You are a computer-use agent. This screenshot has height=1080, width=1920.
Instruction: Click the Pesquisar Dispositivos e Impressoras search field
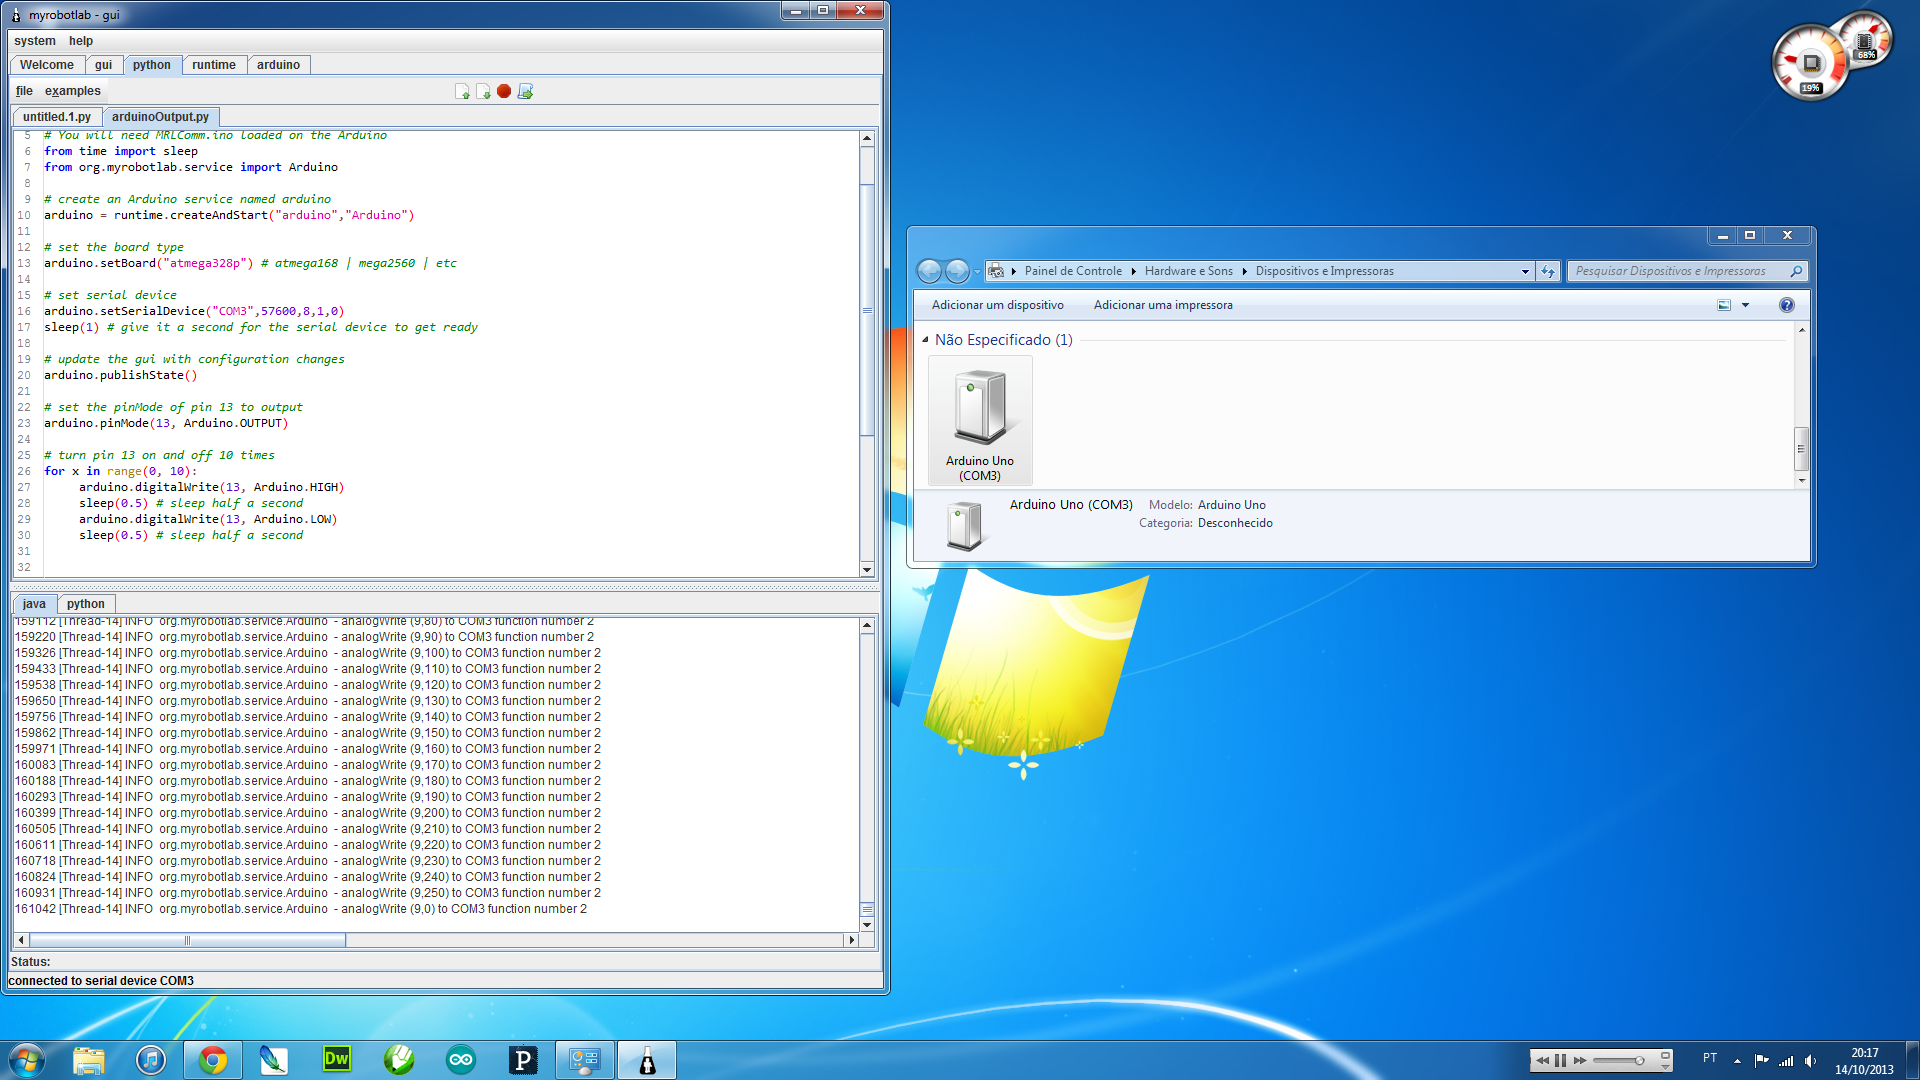(x=1677, y=271)
